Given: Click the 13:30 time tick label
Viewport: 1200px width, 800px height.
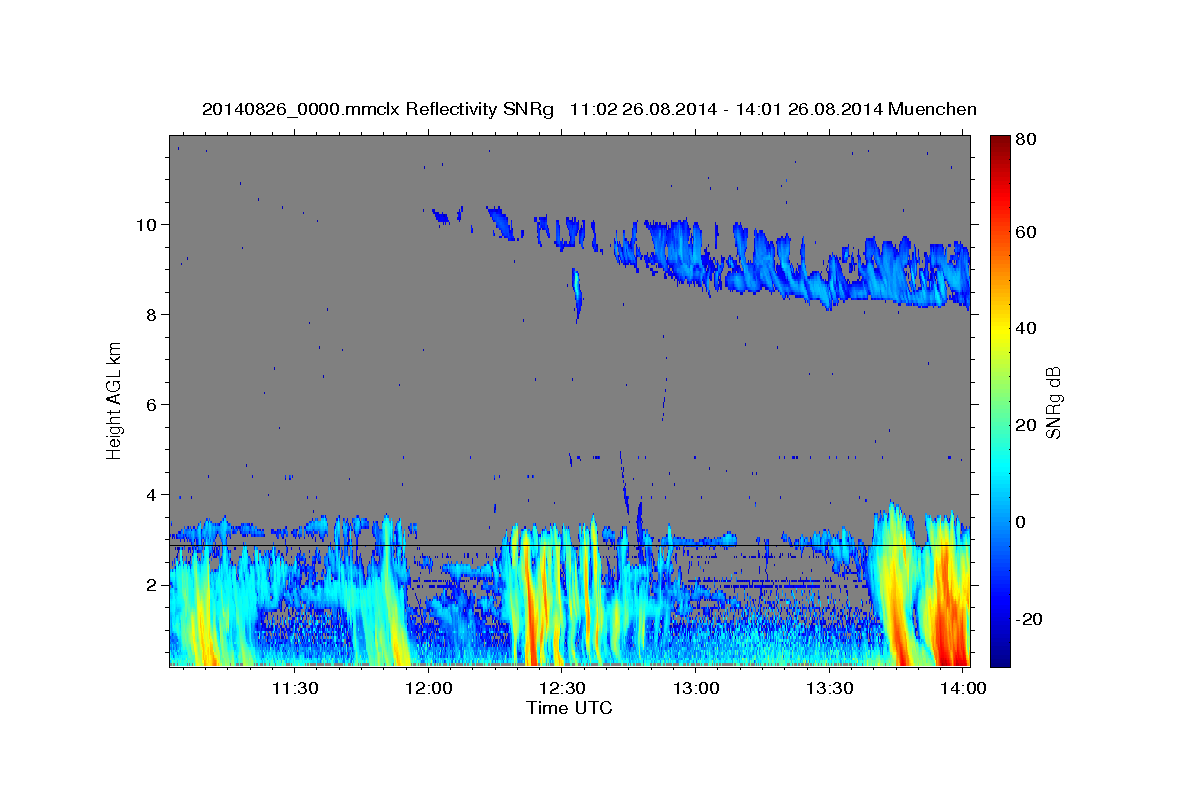Looking at the screenshot, I should tap(830, 688).
